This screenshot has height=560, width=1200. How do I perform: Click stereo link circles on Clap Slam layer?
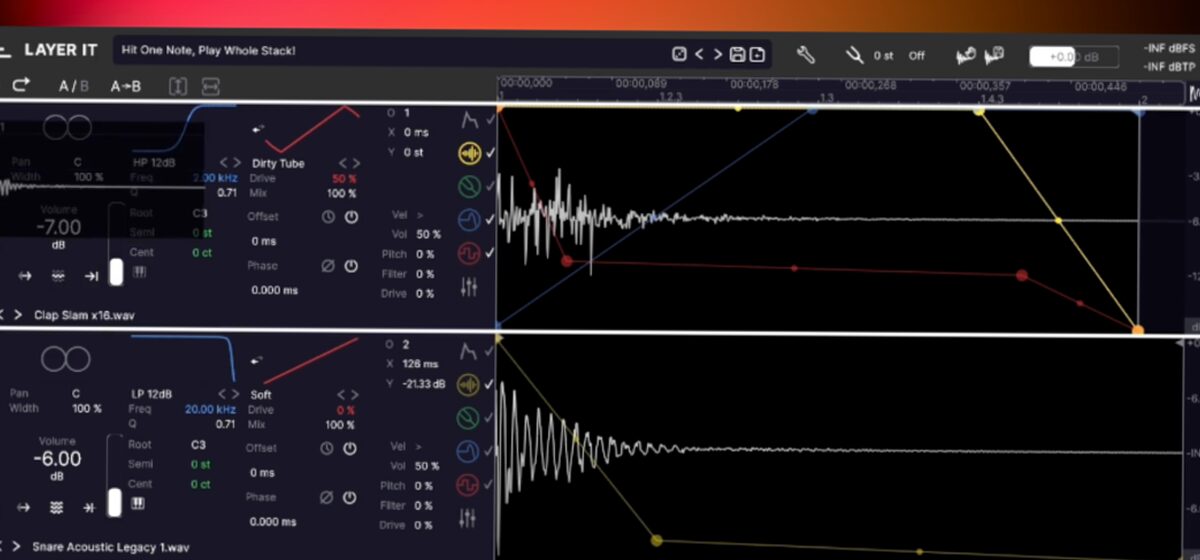point(66,127)
